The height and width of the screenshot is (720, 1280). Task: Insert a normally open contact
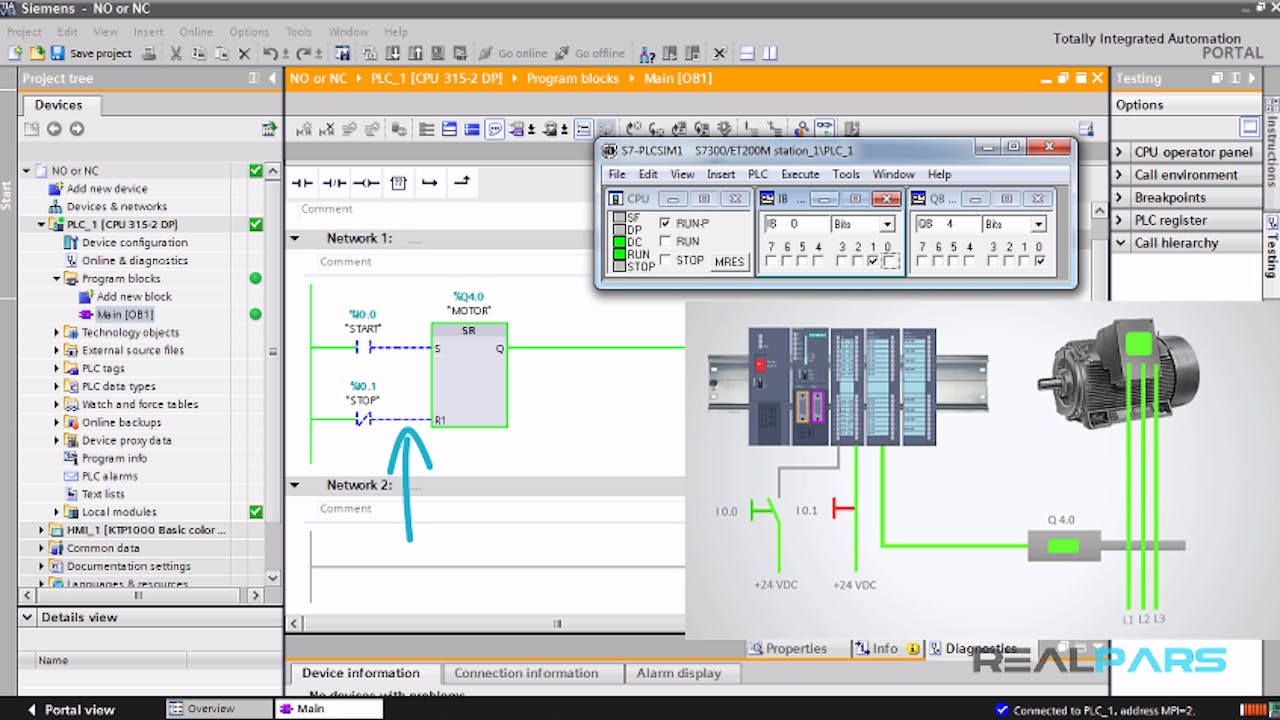tap(302, 183)
